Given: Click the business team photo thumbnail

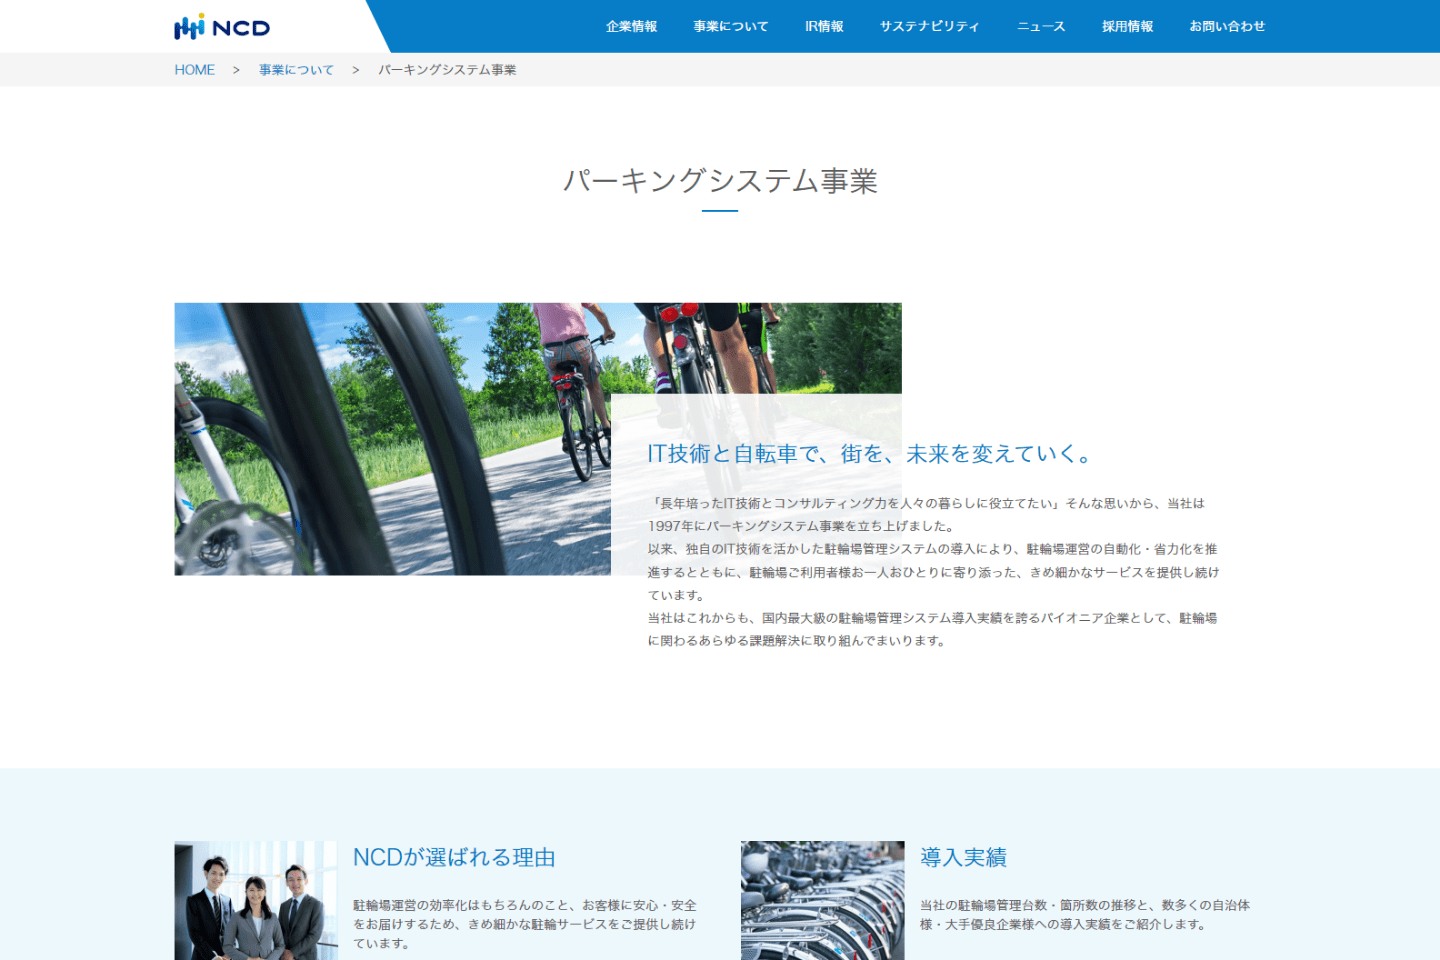Looking at the screenshot, I should tap(256, 899).
